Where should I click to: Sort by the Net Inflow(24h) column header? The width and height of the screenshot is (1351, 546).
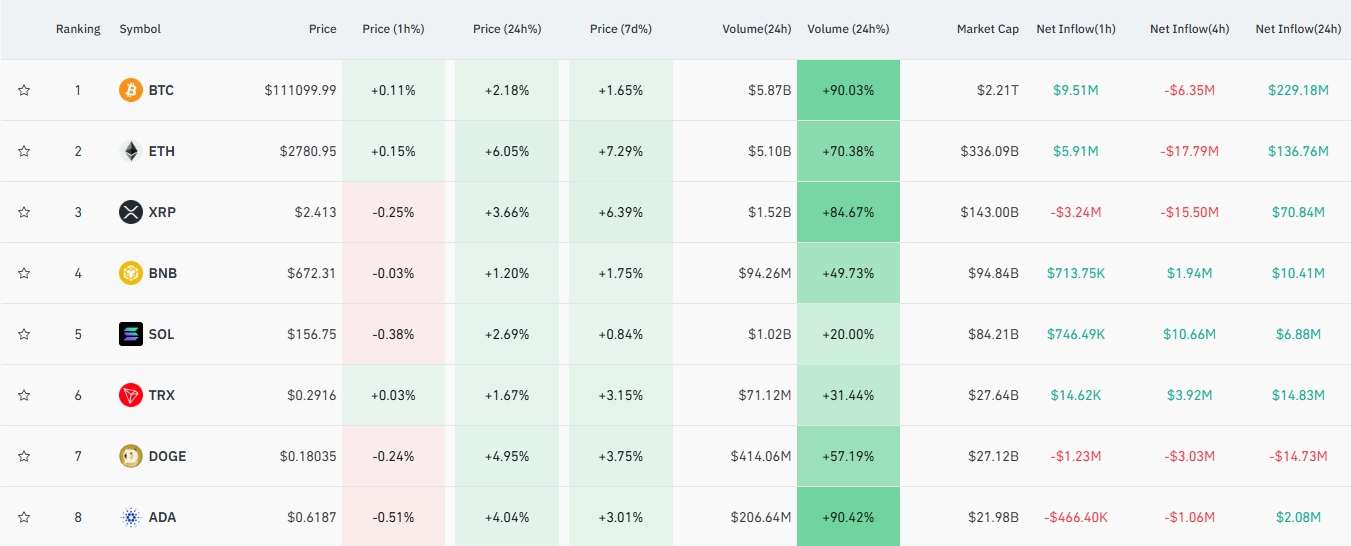(1298, 29)
